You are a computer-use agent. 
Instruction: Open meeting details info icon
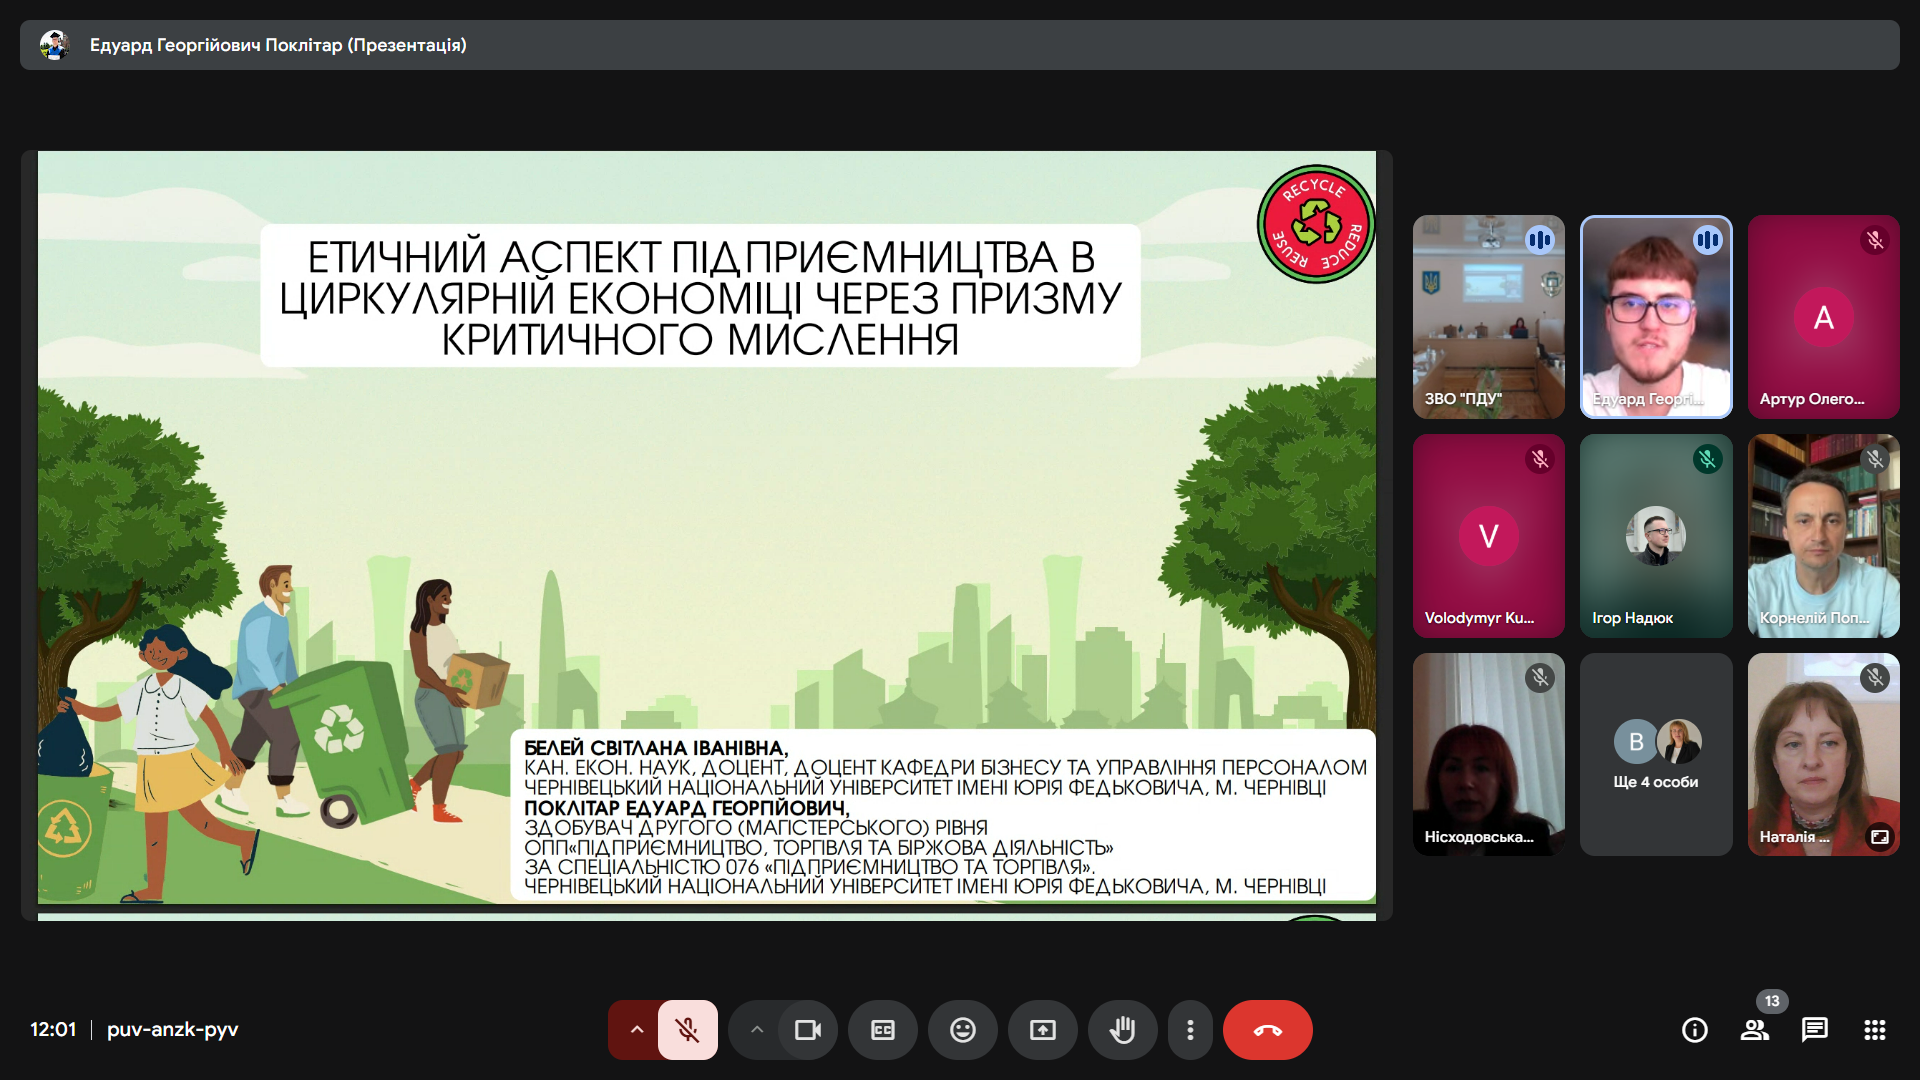point(1694,1030)
